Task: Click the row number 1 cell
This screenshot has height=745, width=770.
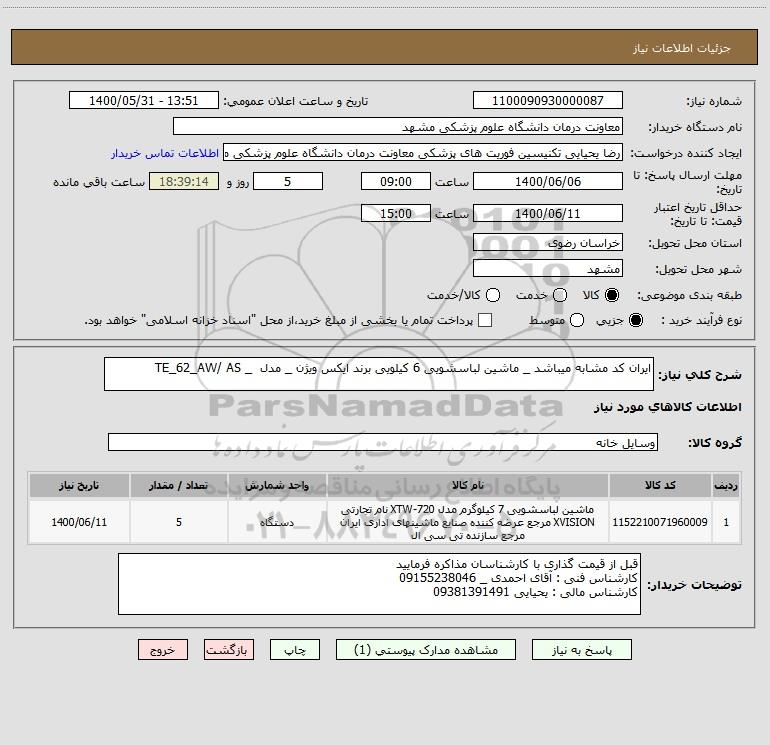Action: click(x=726, y=522)
